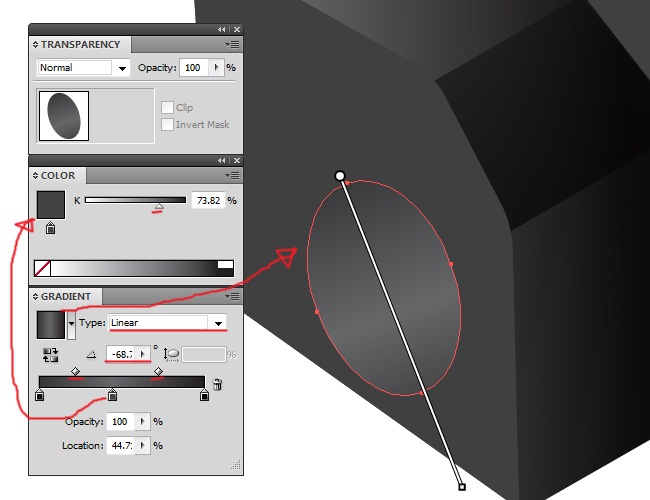Click the K slider triangle handle

159,206
